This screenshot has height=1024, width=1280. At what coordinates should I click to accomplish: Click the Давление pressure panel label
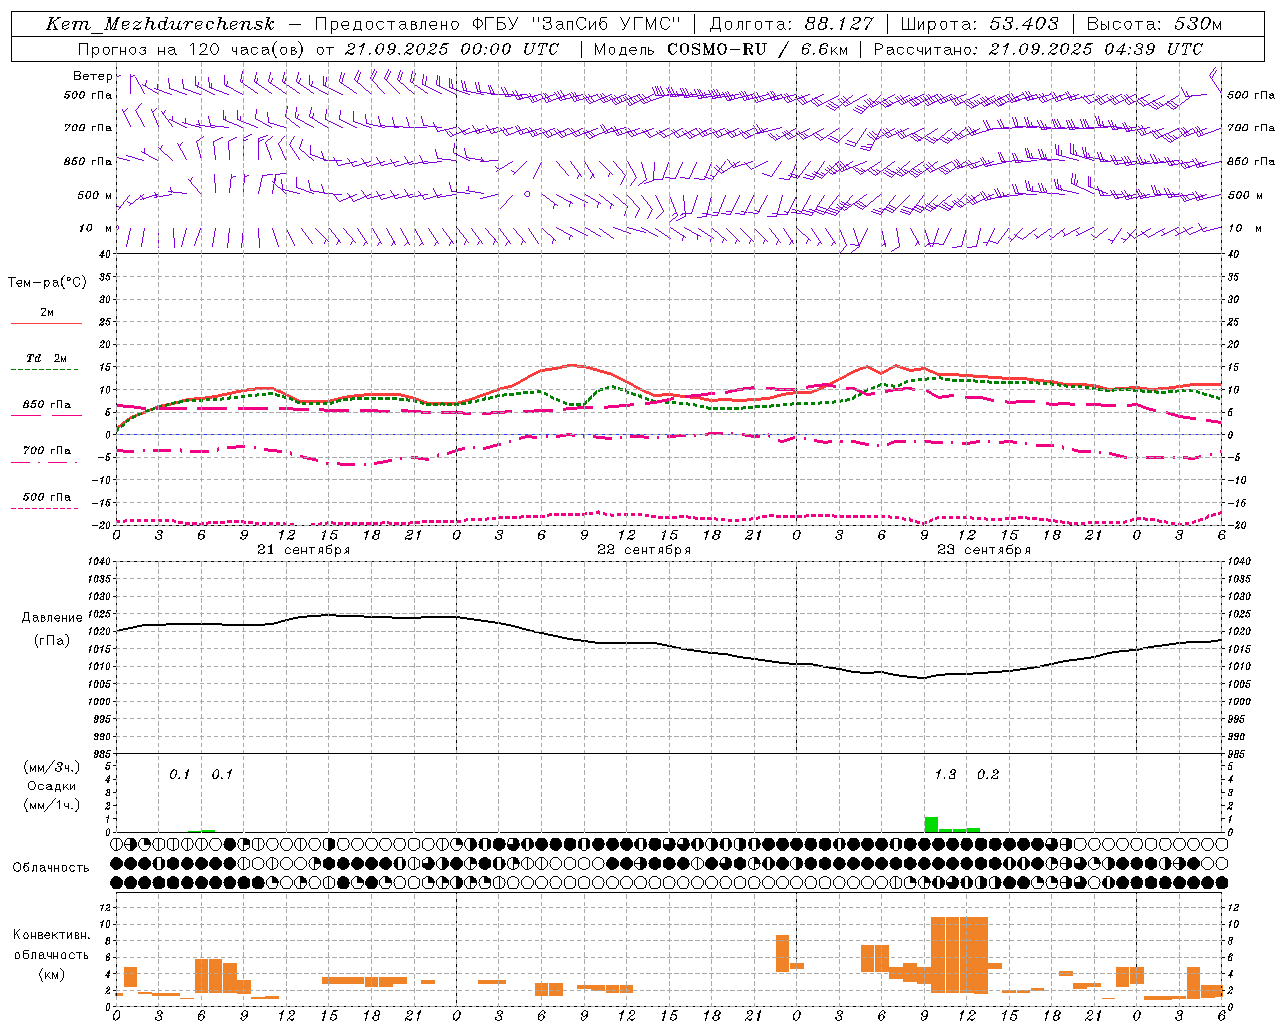point(52,618)
